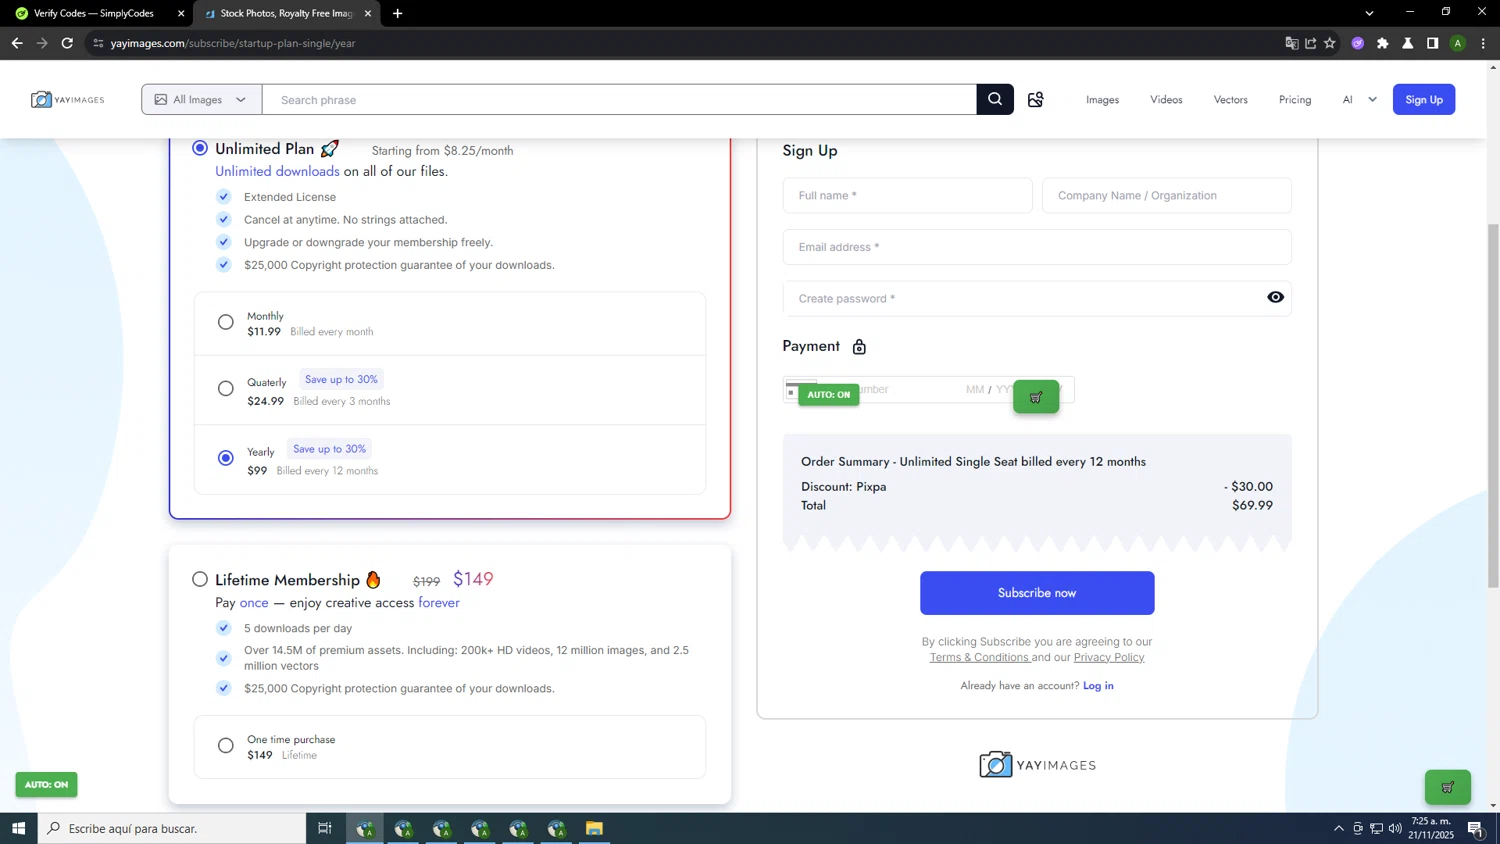Click the rocket icon beside Unlimited Plan
Image resolution: width=1500 pixels, height=844 pixels.
click(330, 148)
